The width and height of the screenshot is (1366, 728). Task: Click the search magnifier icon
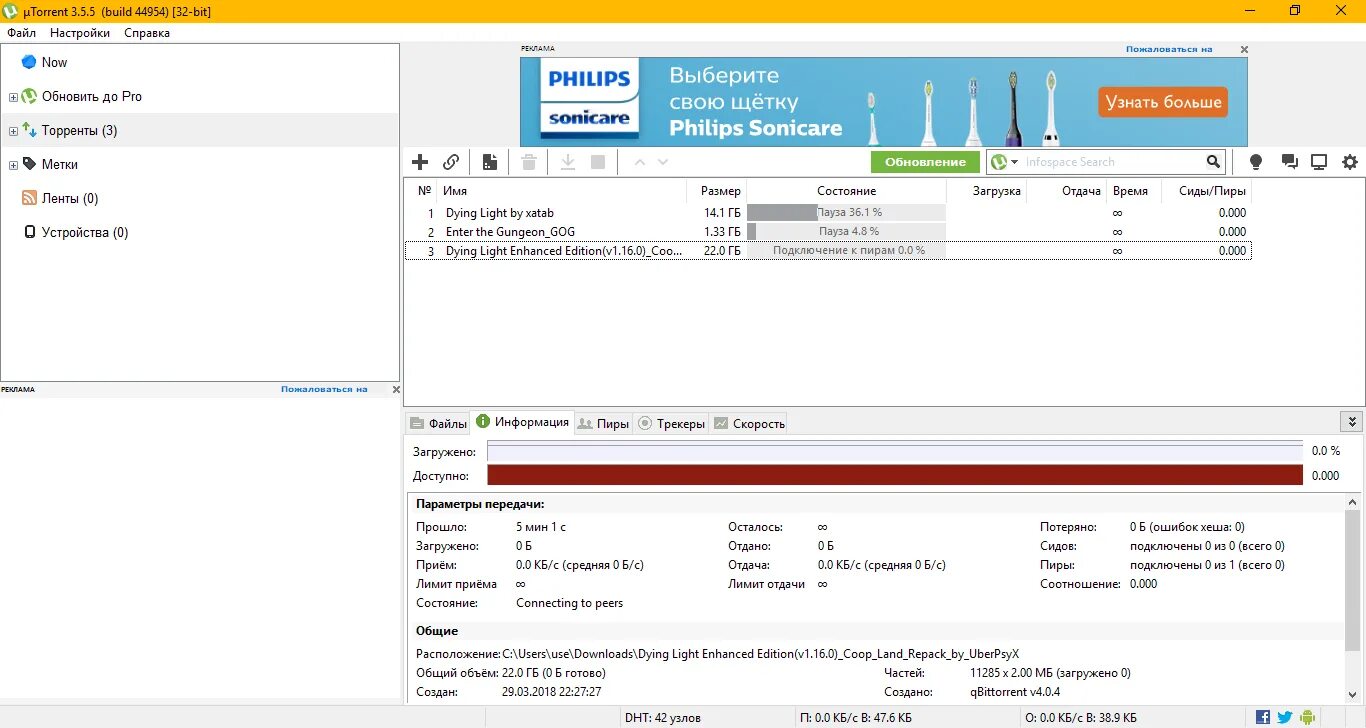coord(1213,162)
